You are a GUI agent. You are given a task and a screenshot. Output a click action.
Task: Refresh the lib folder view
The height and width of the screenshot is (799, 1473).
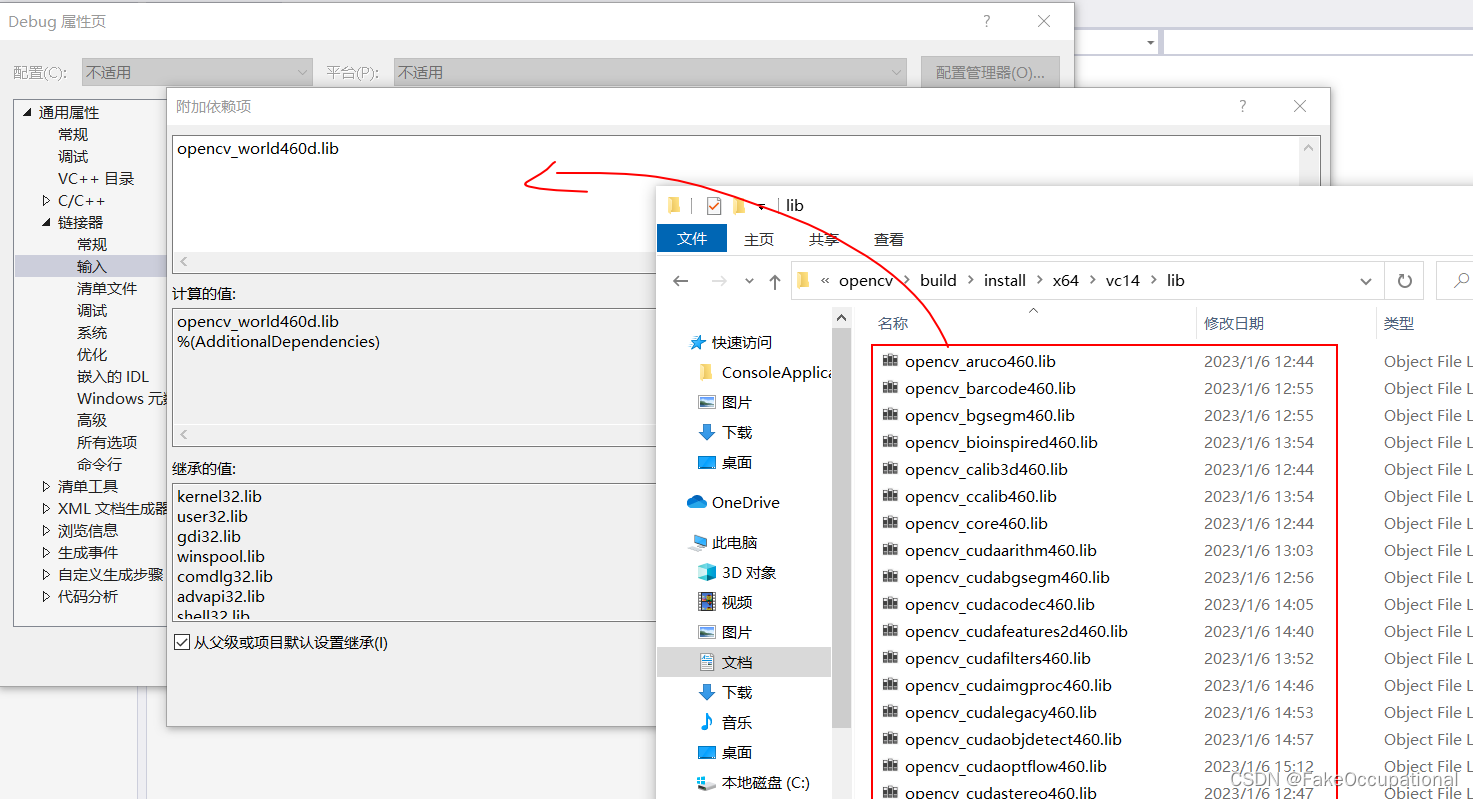pos(1404,281)
